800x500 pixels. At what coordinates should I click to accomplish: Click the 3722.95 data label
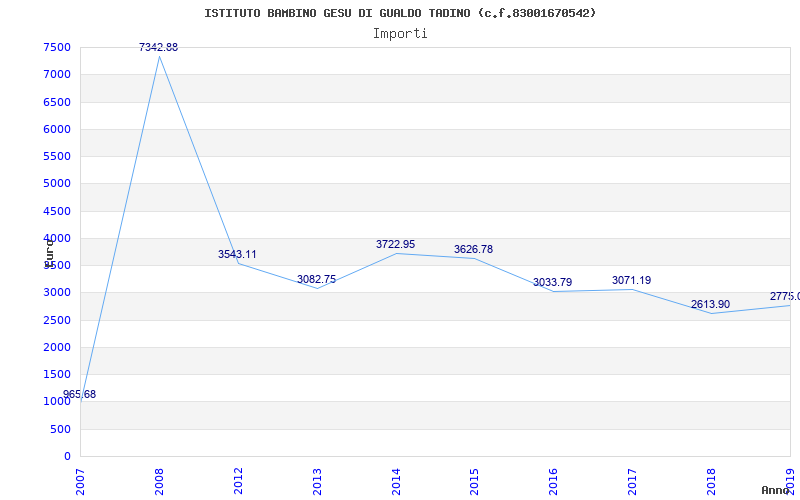tap(395, 244)
